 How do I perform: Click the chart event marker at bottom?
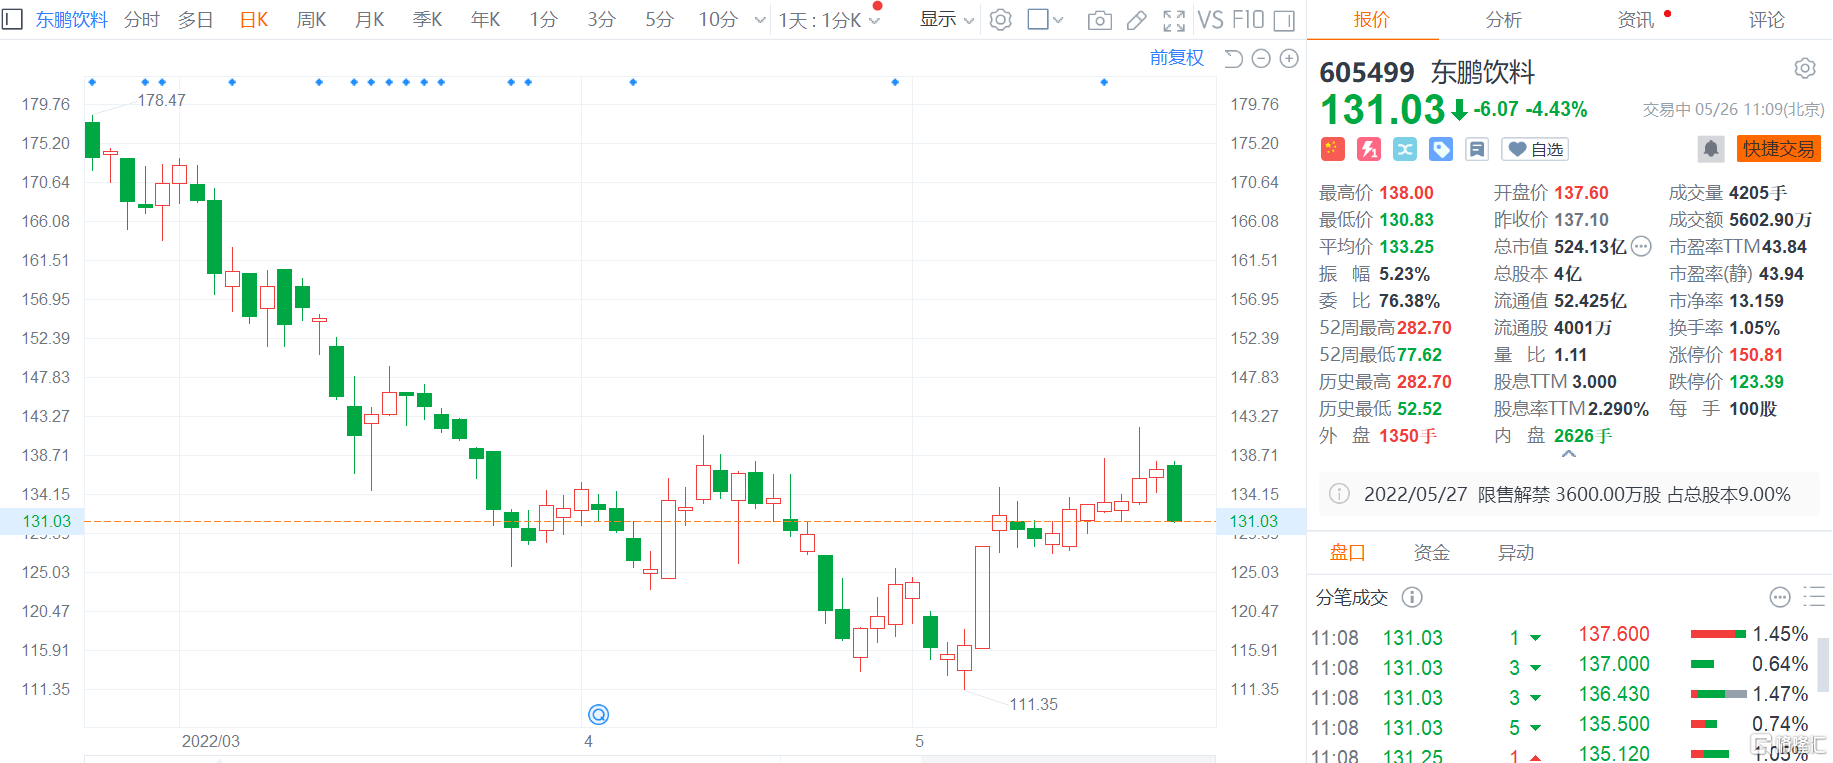598,714
